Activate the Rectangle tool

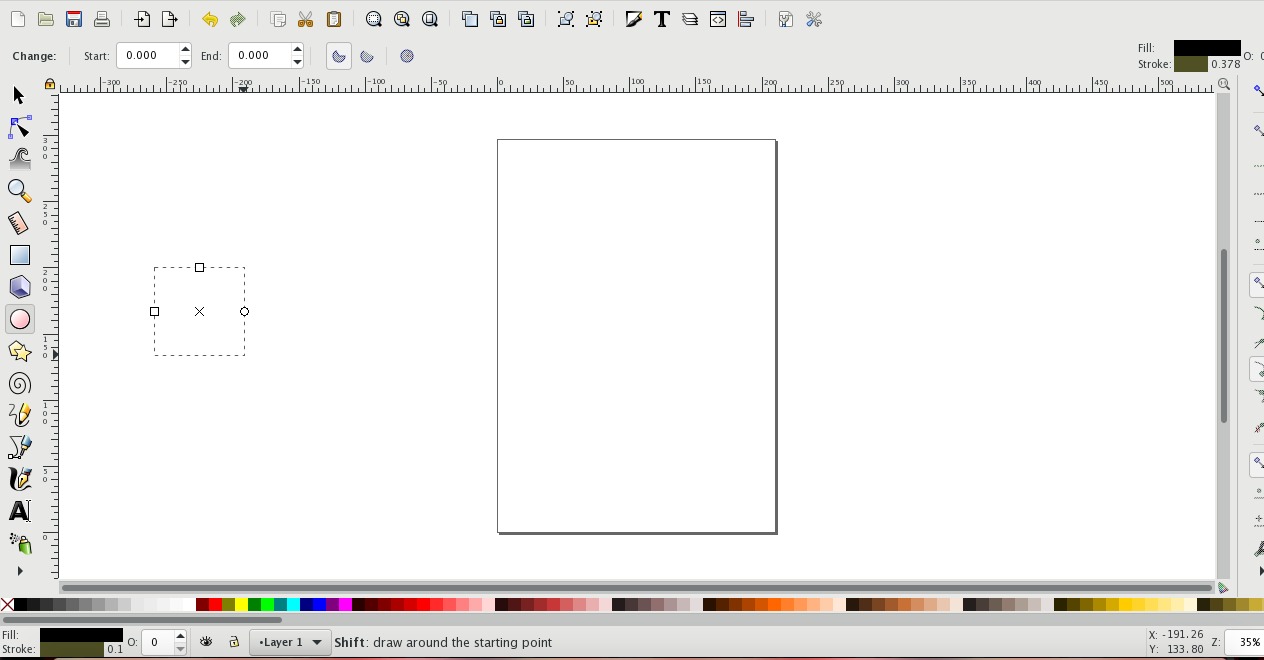coord(19,255)
